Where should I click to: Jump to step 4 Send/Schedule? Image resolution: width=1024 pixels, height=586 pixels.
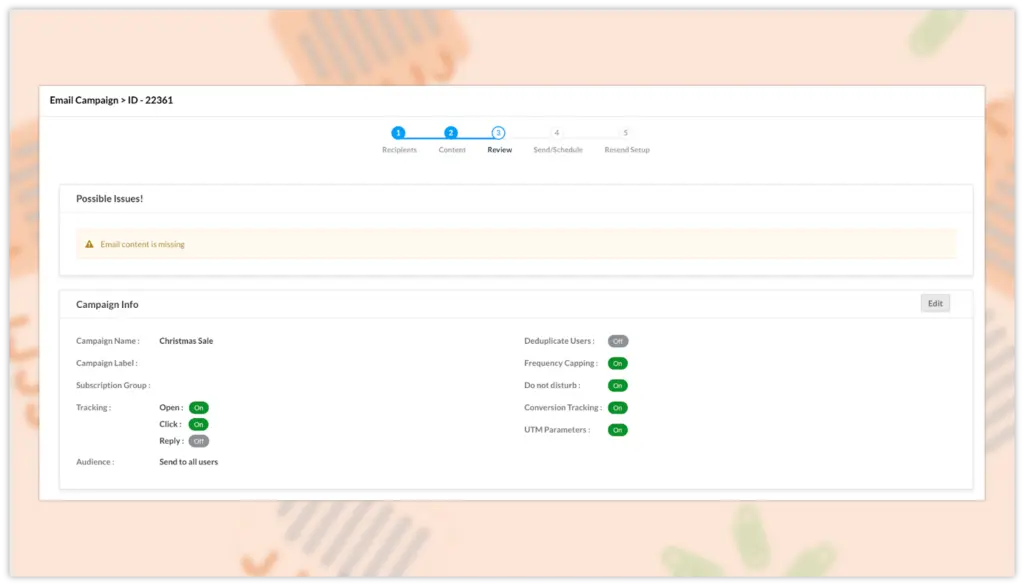[x=557, y=133]
